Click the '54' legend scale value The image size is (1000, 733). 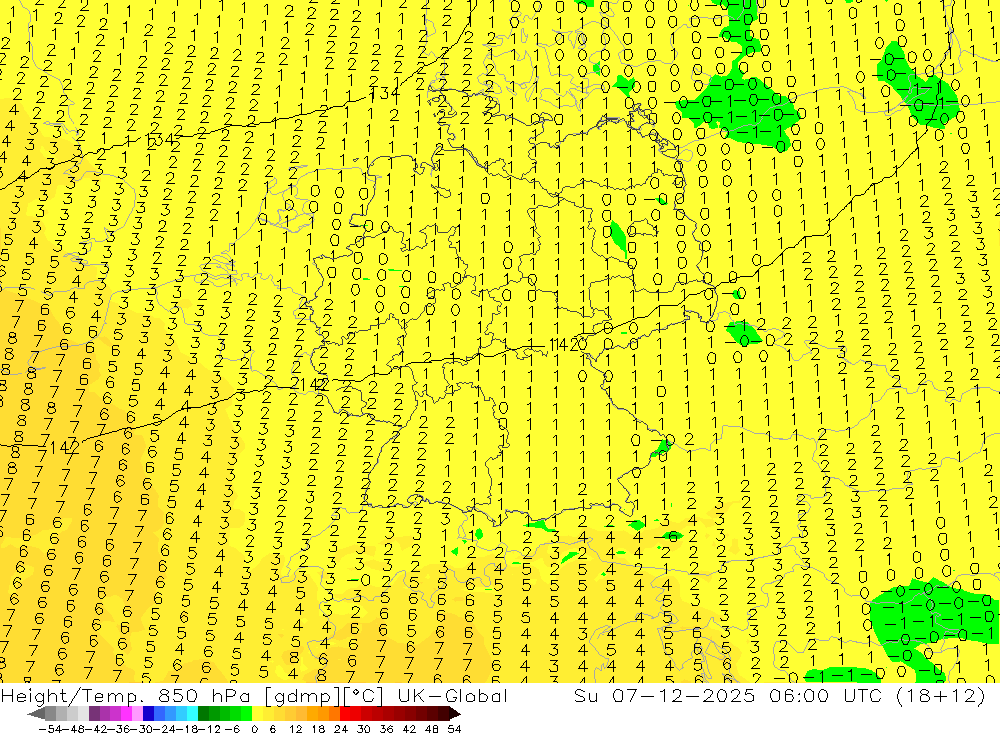[x=454, y=729]
